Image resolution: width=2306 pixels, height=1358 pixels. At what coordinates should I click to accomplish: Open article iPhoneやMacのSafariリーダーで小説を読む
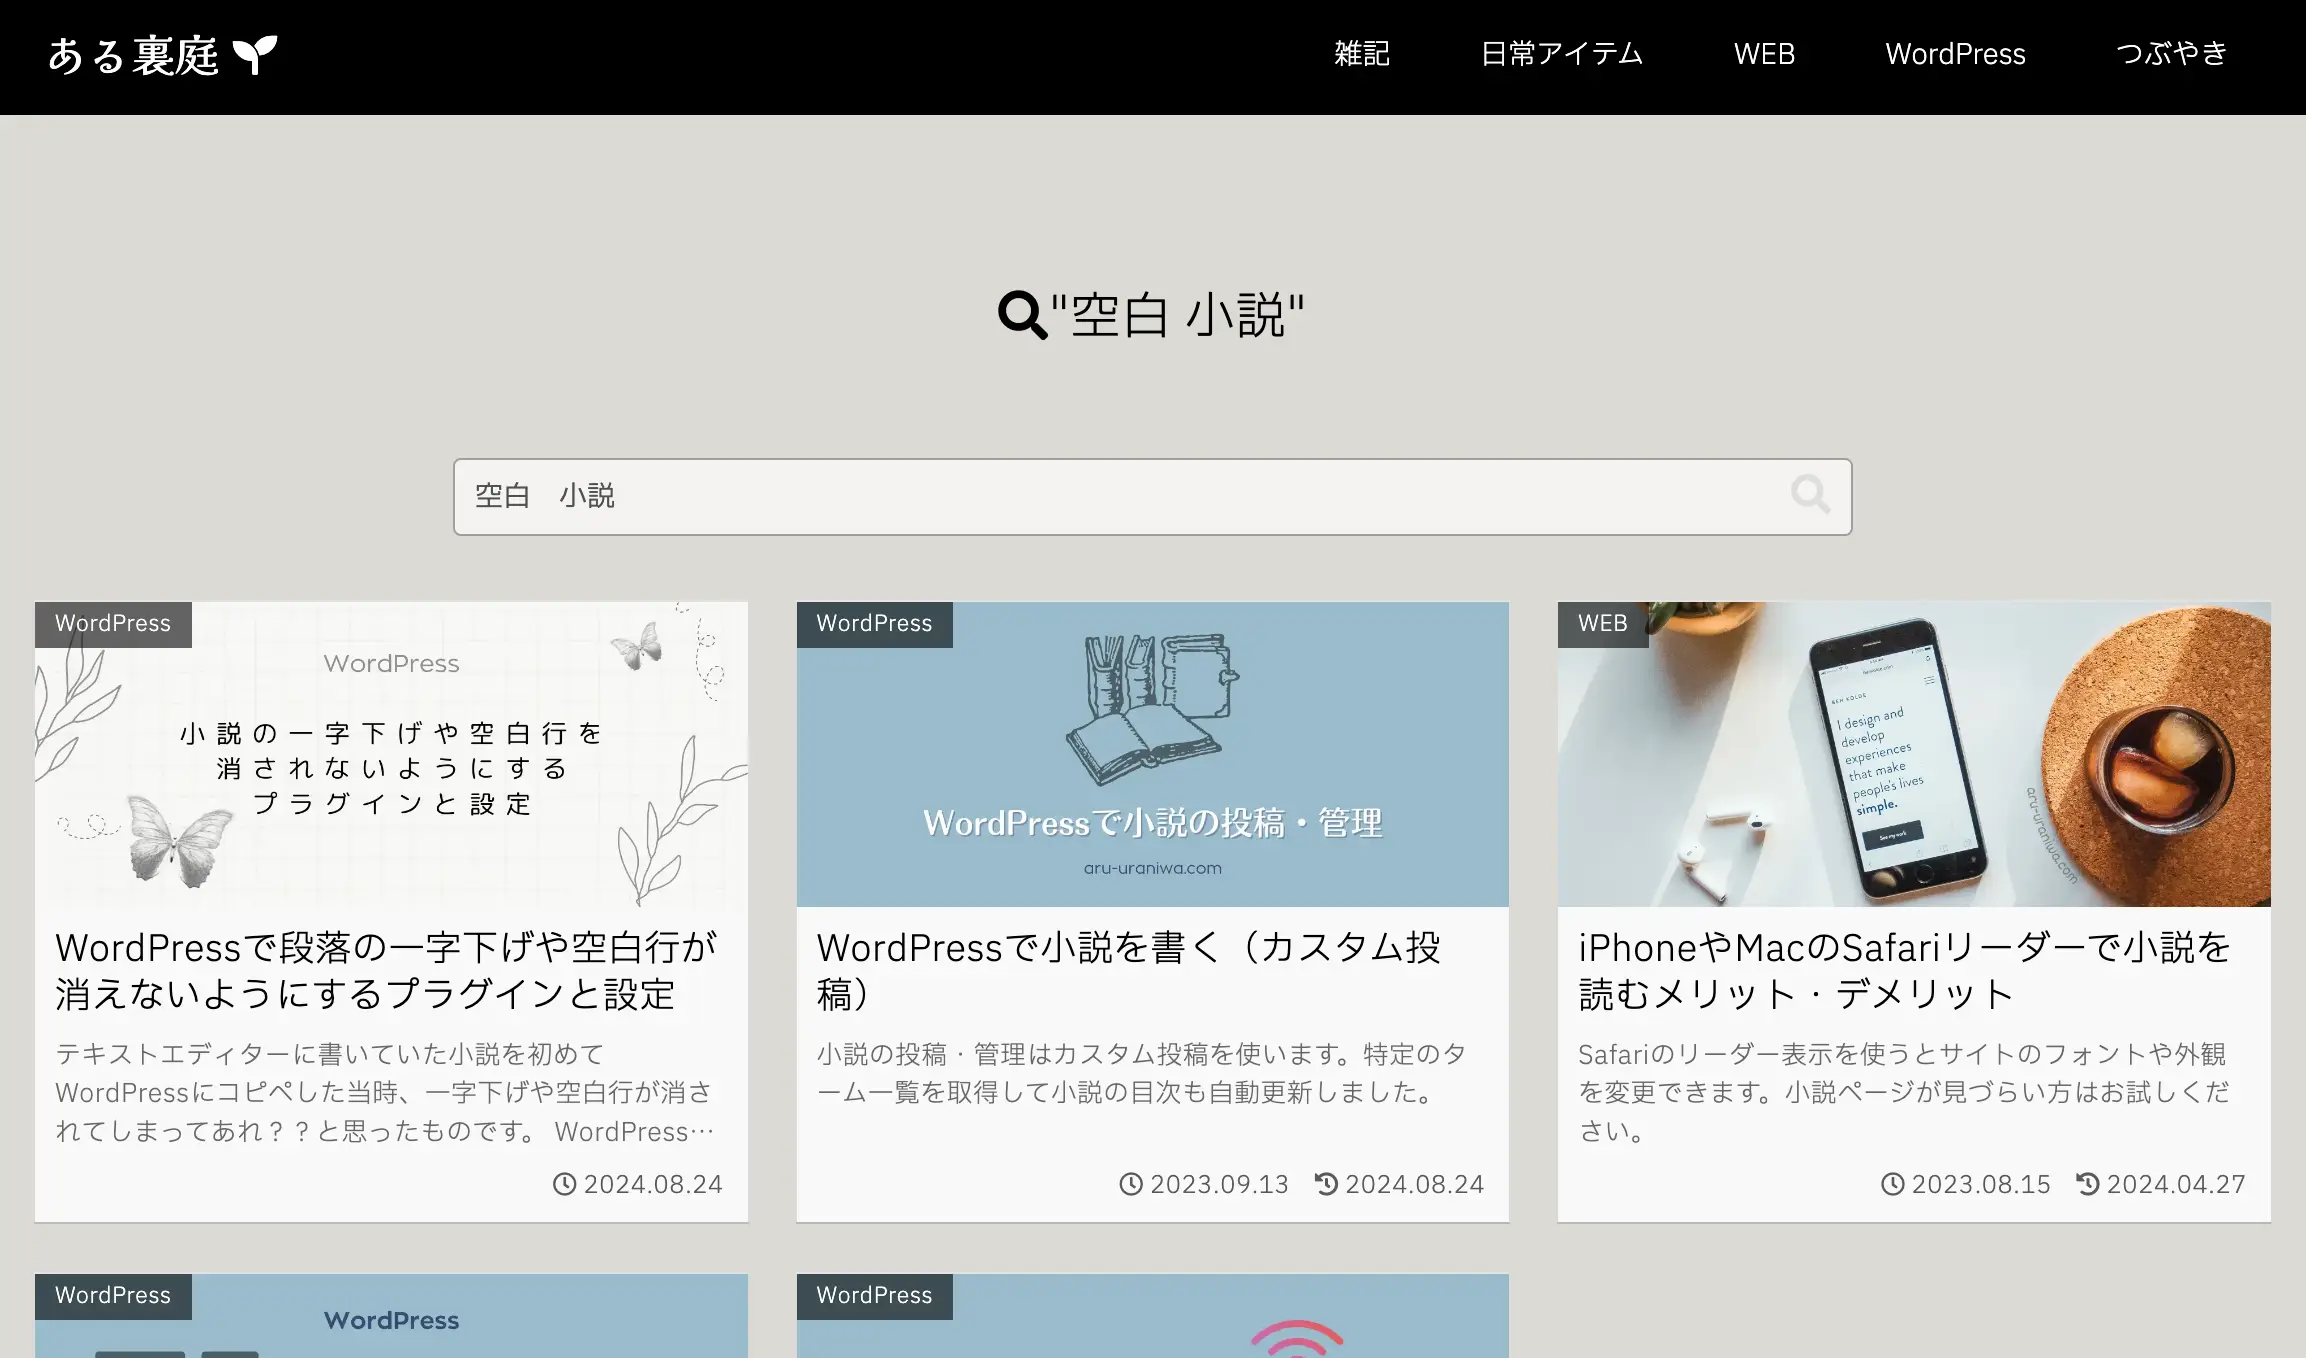tap(1904, 970)
